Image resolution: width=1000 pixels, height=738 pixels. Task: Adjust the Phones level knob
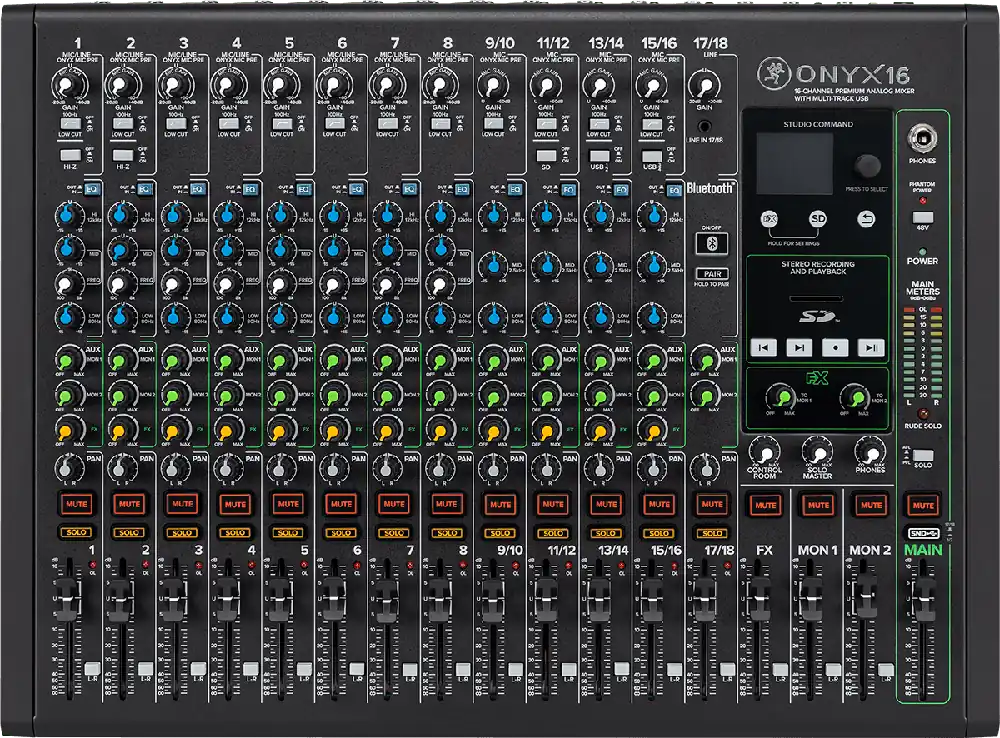click(x=870, y=451)
